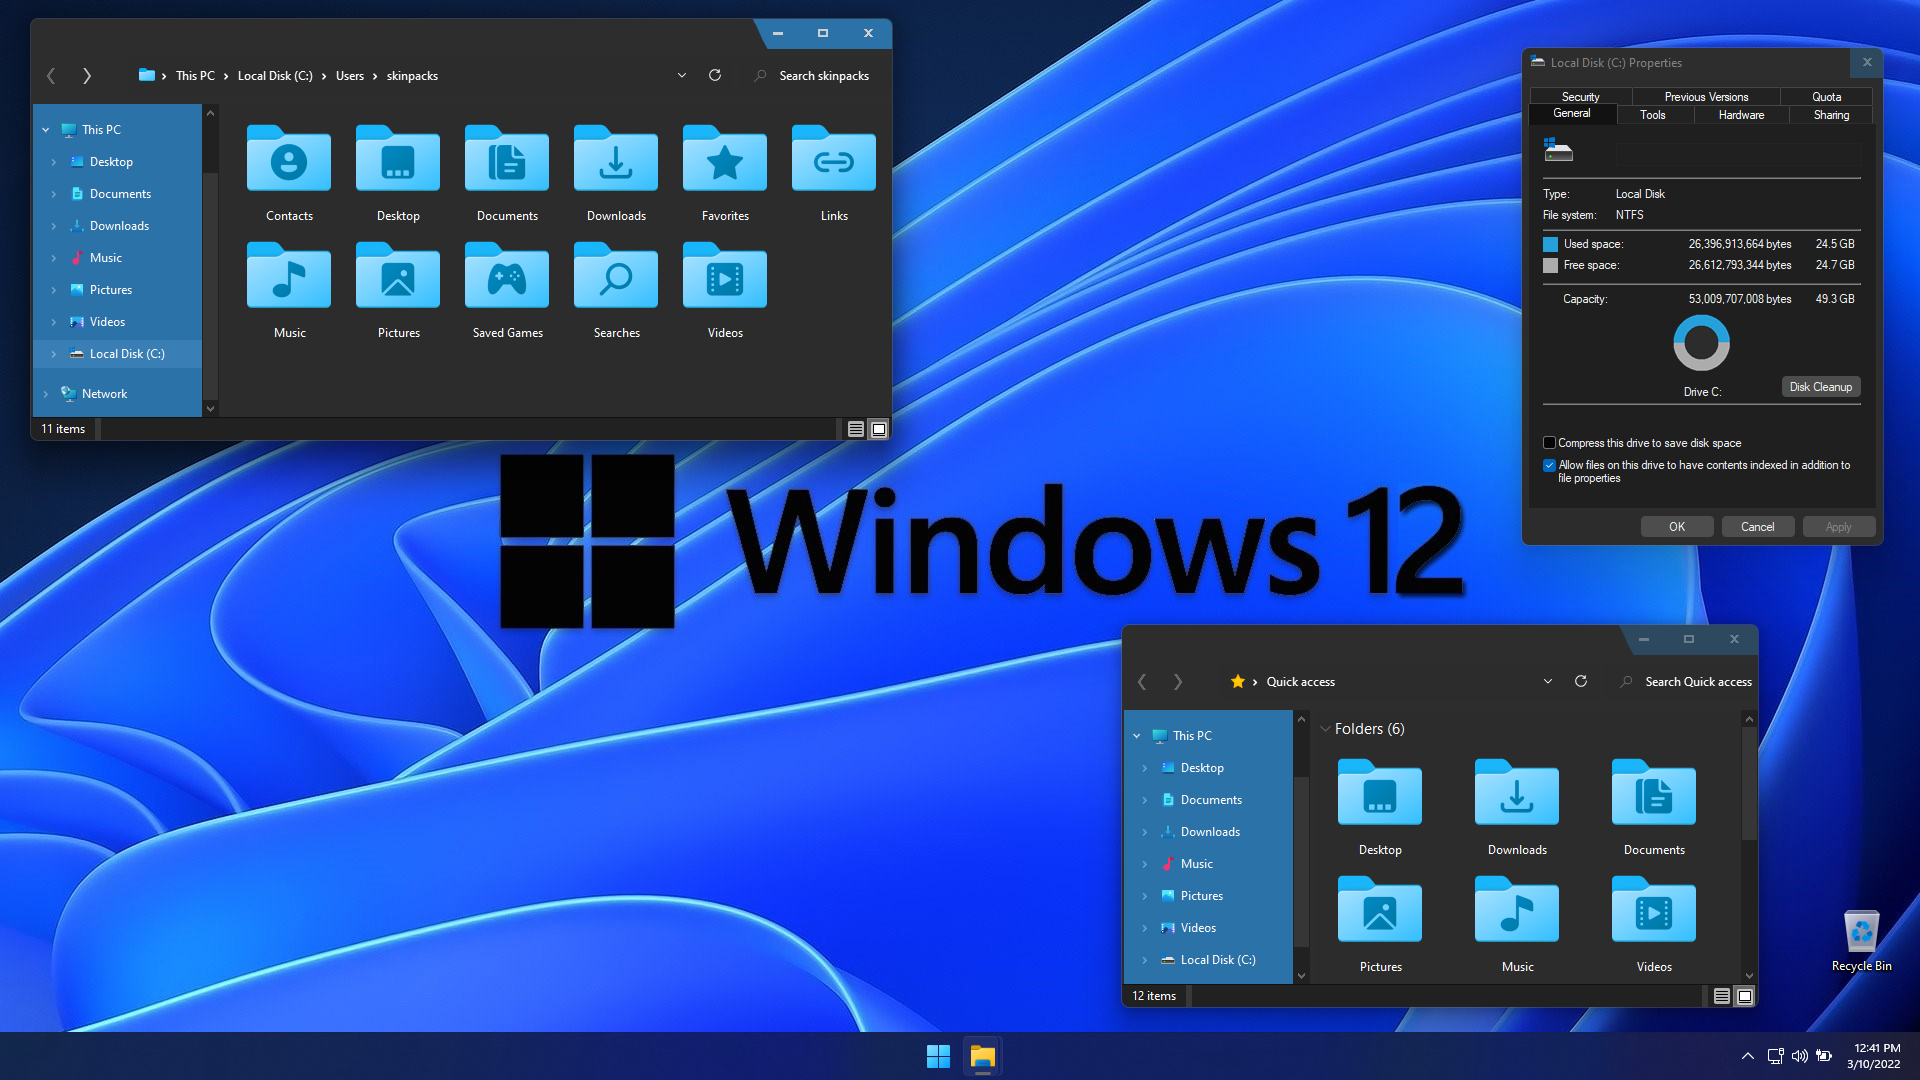
Task: Open the volume control in system tray
Action: coord(1800,1056)
